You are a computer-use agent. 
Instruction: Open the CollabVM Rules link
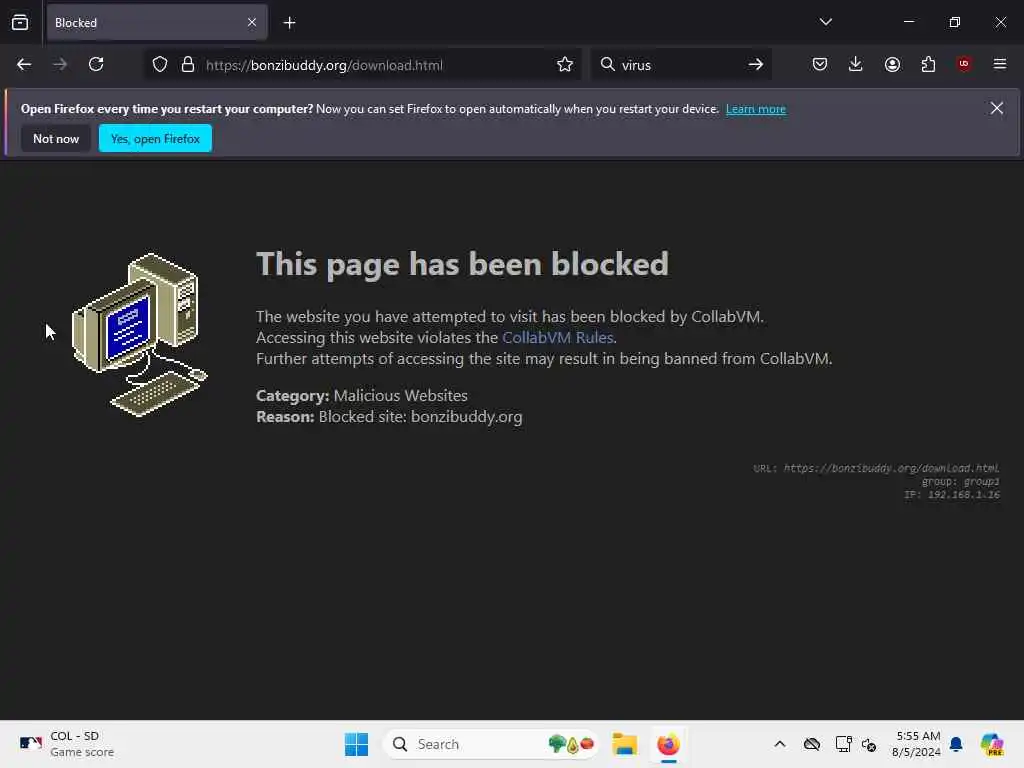(558, 338)
